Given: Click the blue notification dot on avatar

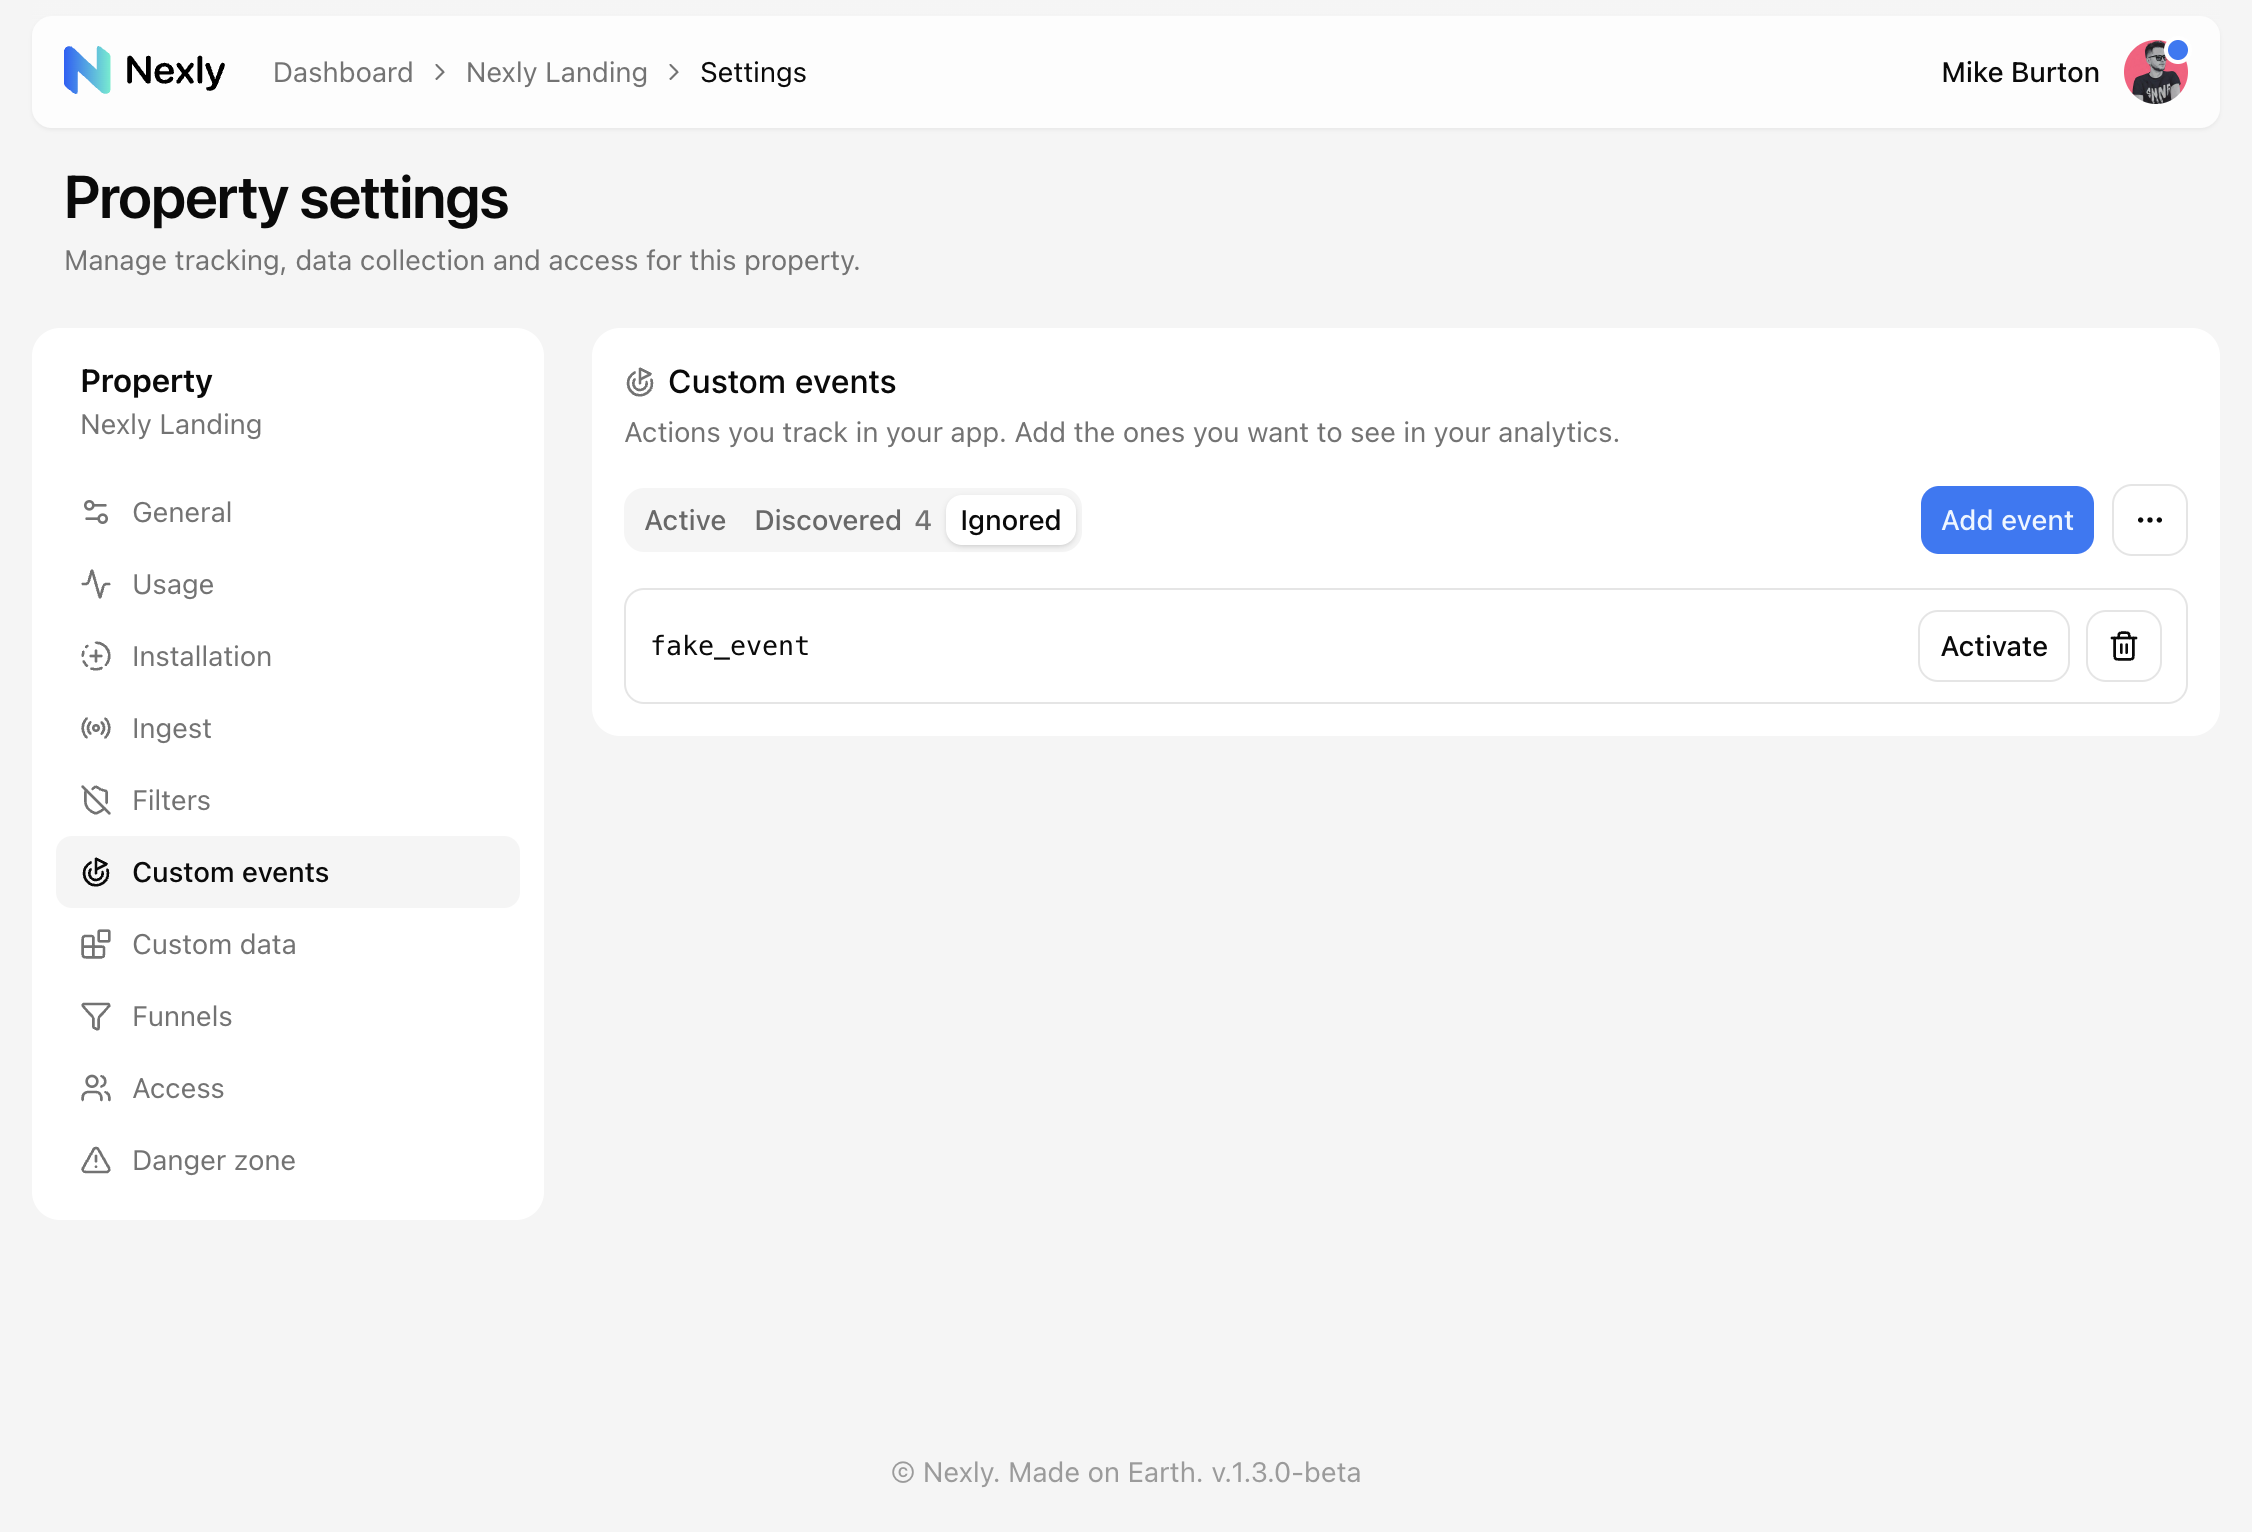Looking at the screenshot, I should click(2178, 50).
